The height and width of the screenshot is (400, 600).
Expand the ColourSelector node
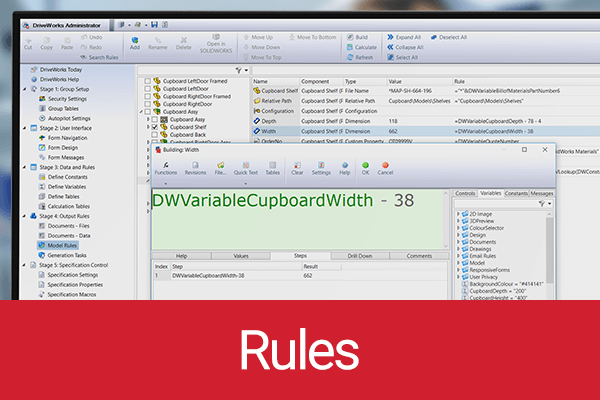coord(458,228)
